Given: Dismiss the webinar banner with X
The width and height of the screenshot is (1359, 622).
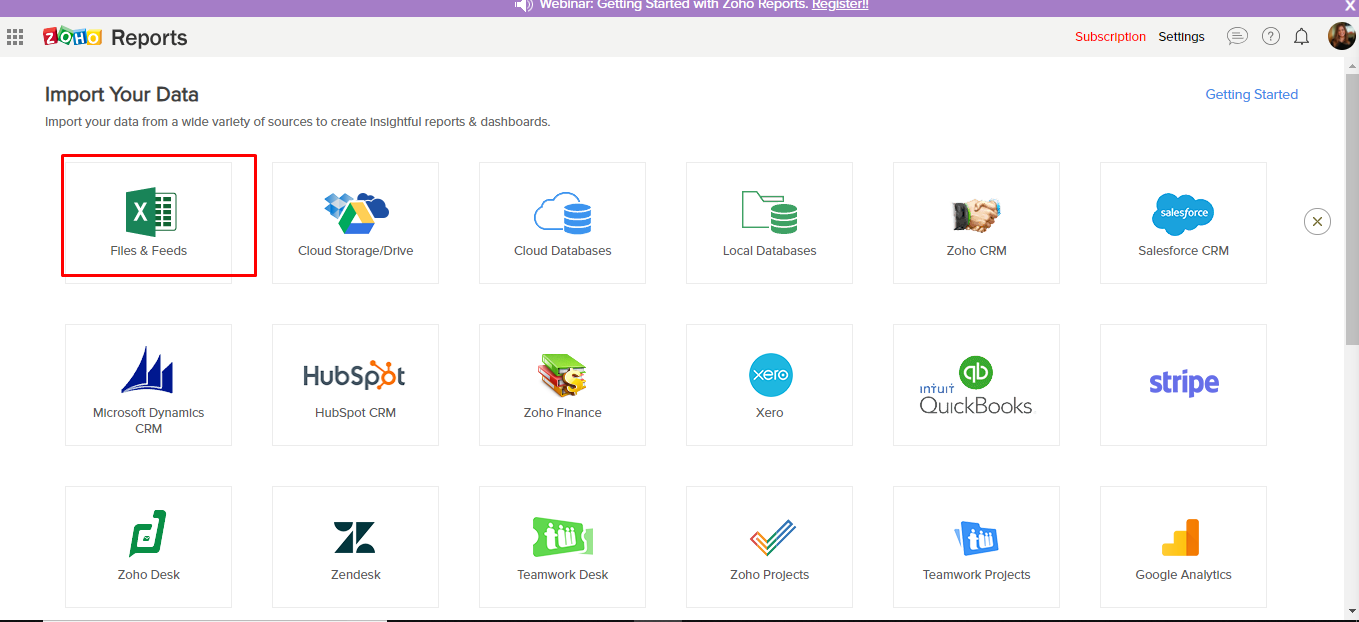Looking at the screenshot, I should pos(1349,6).
